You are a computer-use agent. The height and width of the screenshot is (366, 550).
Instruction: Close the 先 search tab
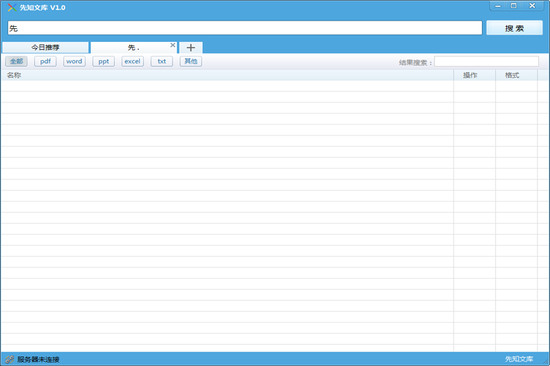(173, 45)
